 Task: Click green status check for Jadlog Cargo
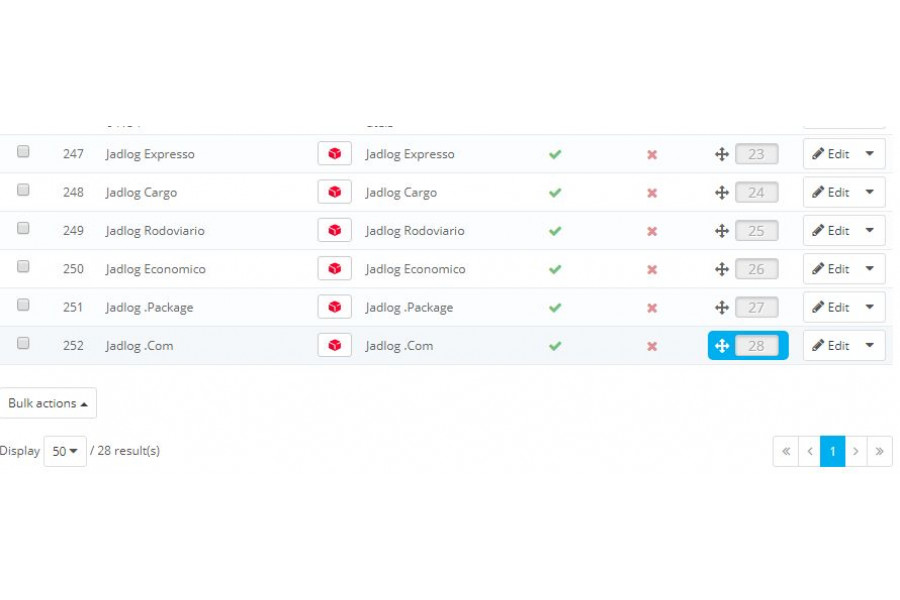click(x=555, y=193)
